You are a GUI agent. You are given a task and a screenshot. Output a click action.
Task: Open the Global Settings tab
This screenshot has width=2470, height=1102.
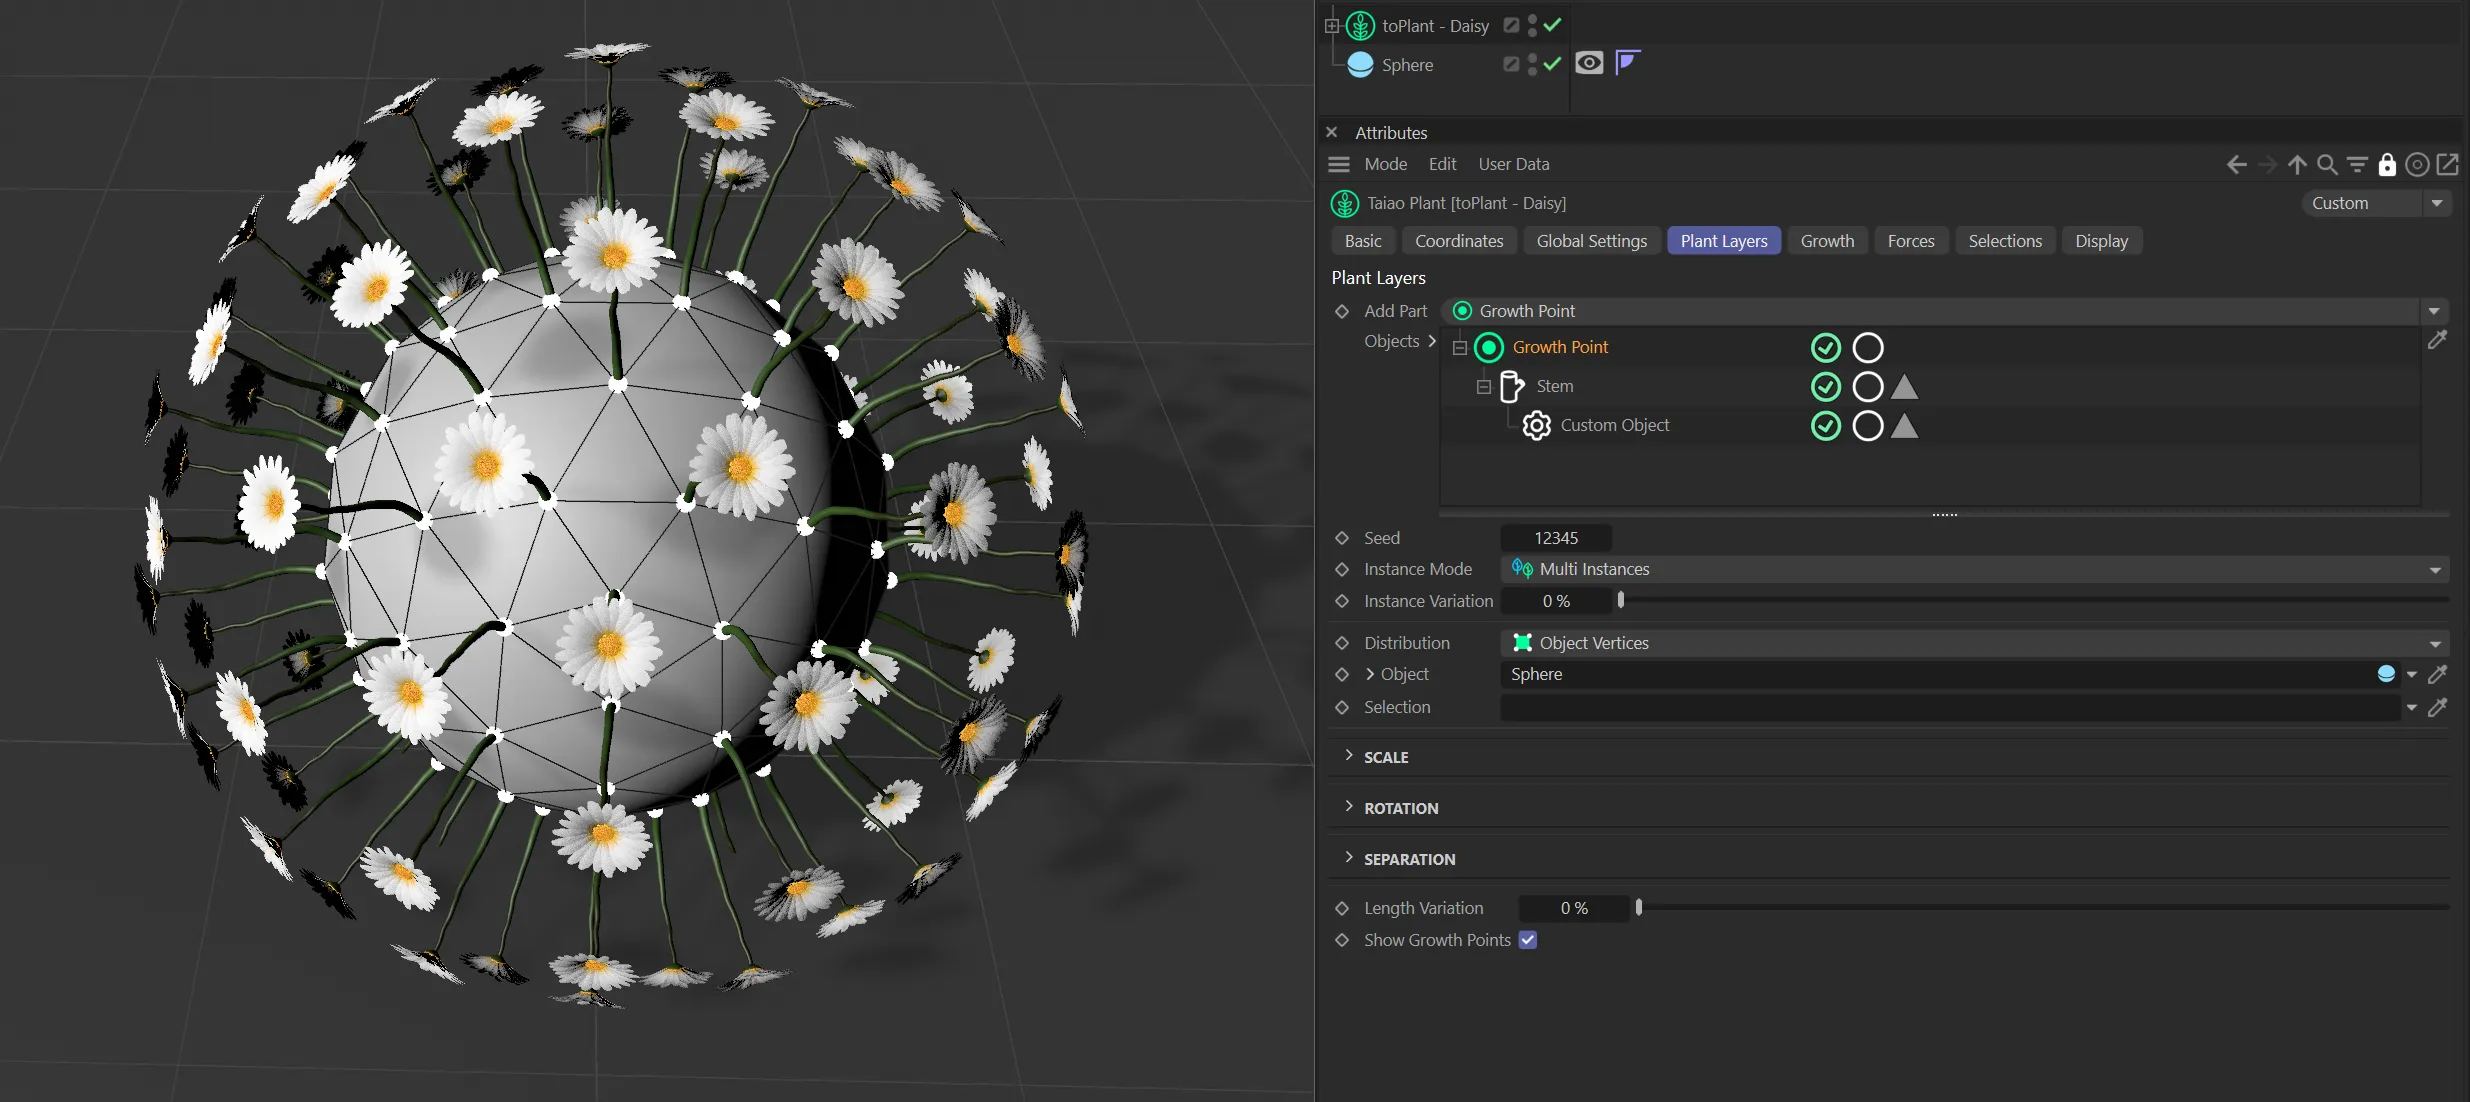click(x=1591, y=241)
